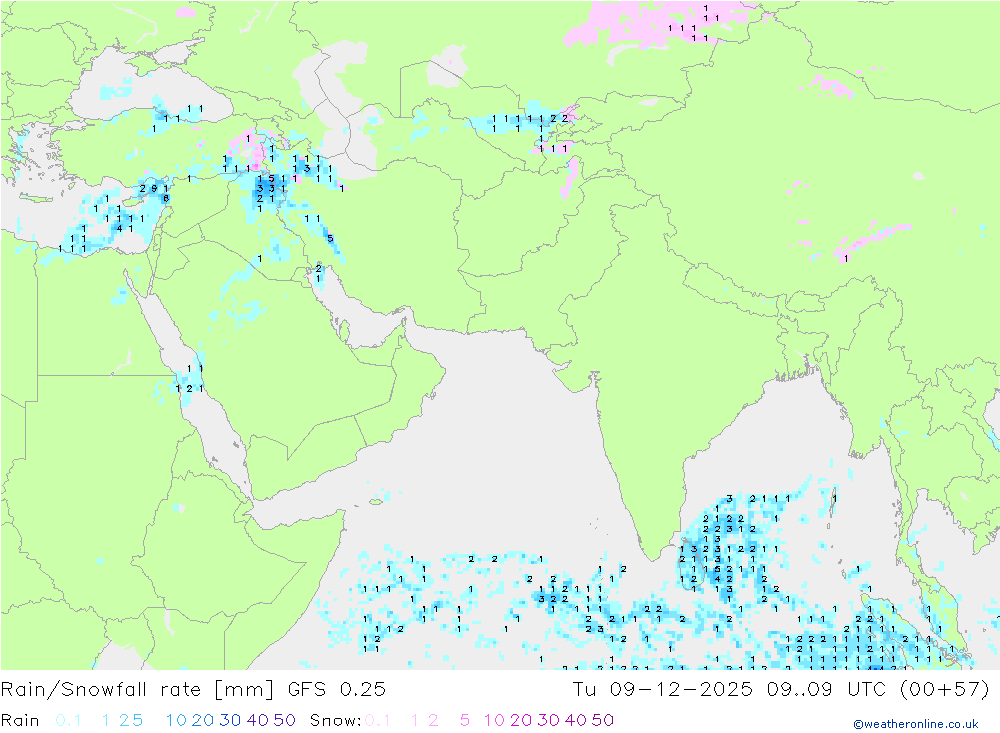Click the rain legend value 0.1
Image resolution: width=1000 pixels, height=733 pixels.
68,720
